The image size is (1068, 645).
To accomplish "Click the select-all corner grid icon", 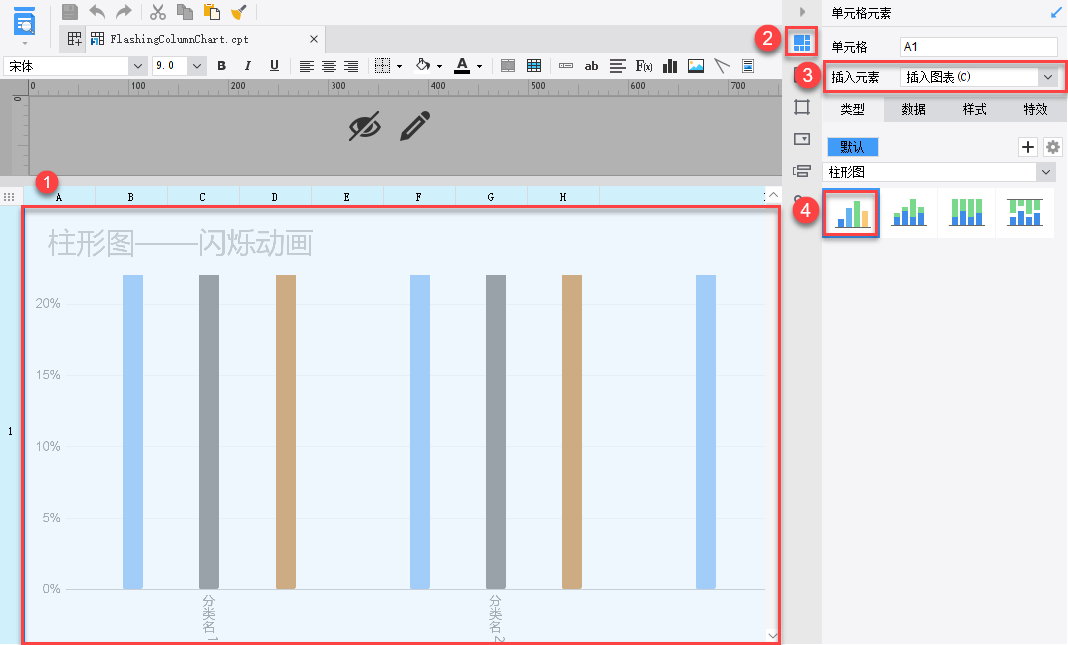I will pos(9,197).
